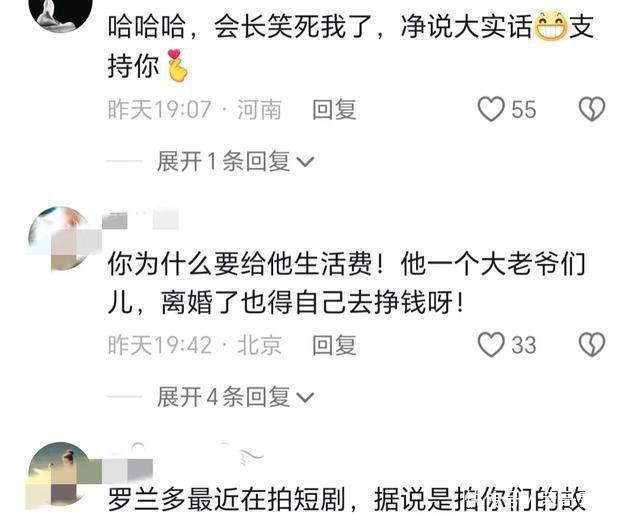Tap the 33 like count number
This screenshot has height=514, width=640.
524,345
